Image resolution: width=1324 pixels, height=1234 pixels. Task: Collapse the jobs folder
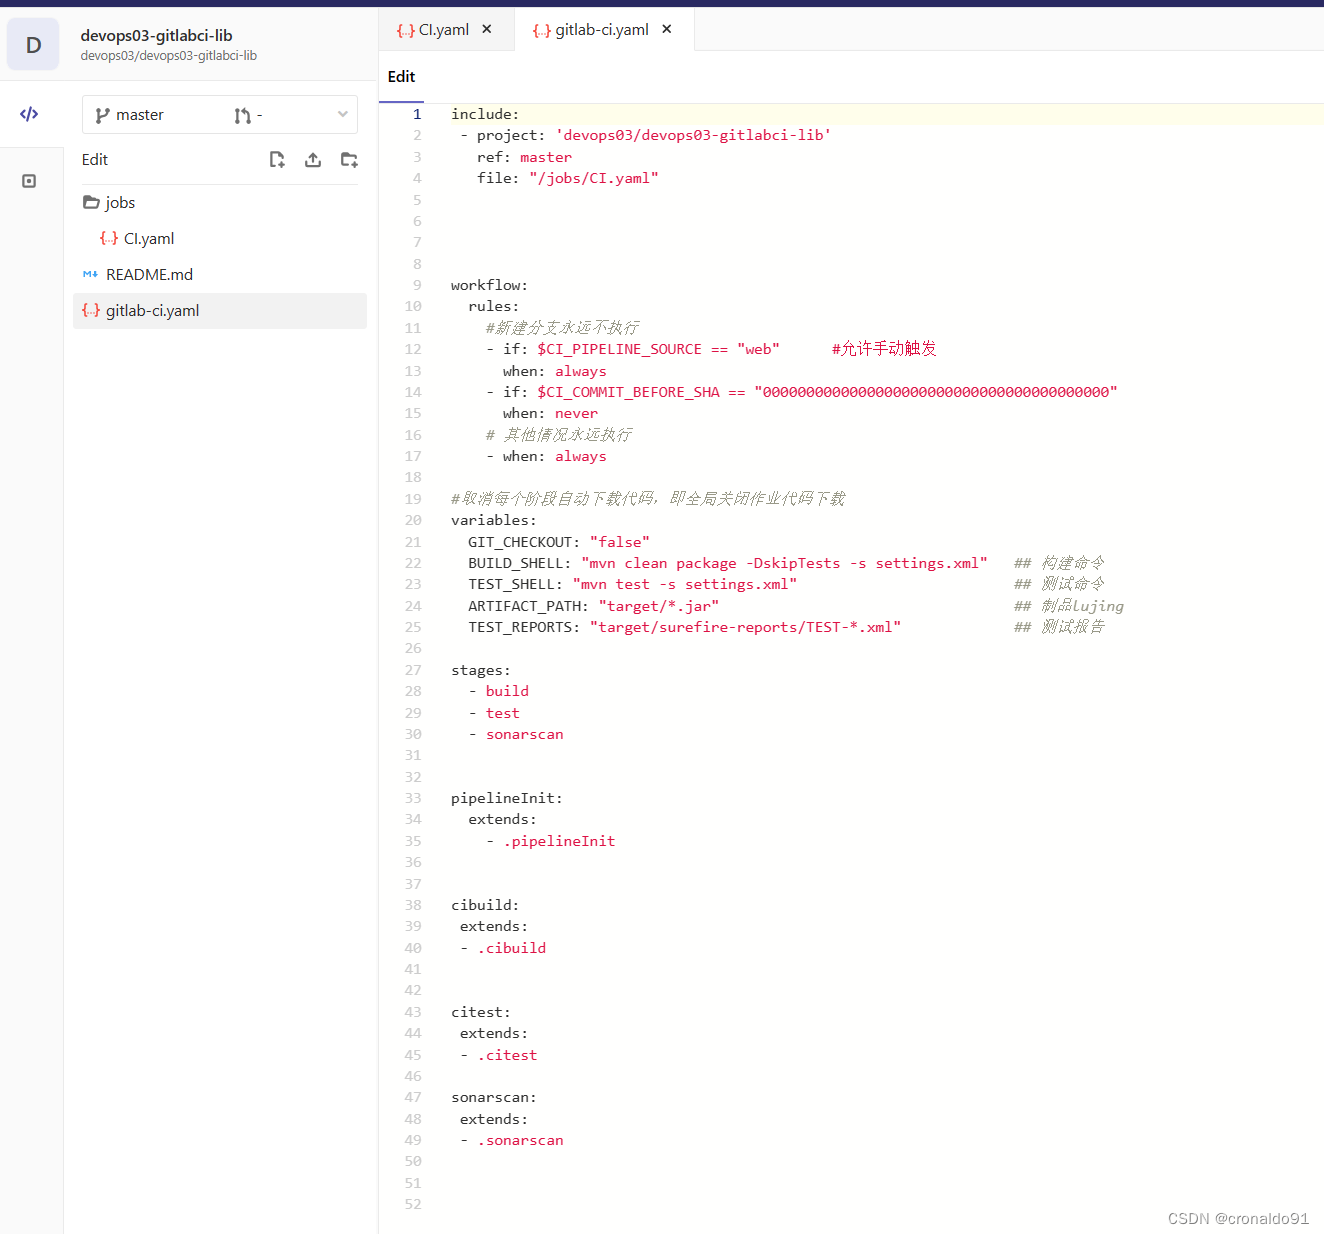220,202
